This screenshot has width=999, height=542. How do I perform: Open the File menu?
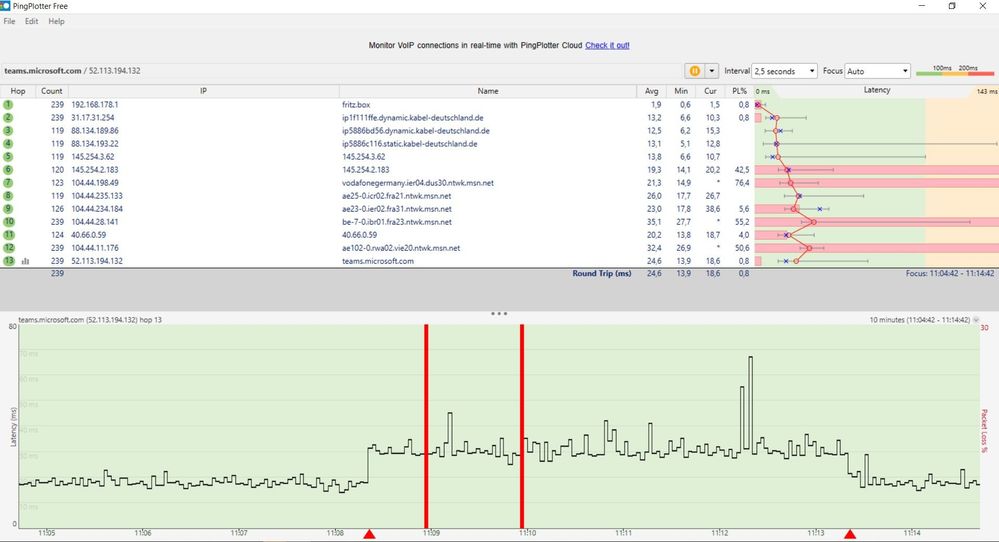[x=10, y=21]
